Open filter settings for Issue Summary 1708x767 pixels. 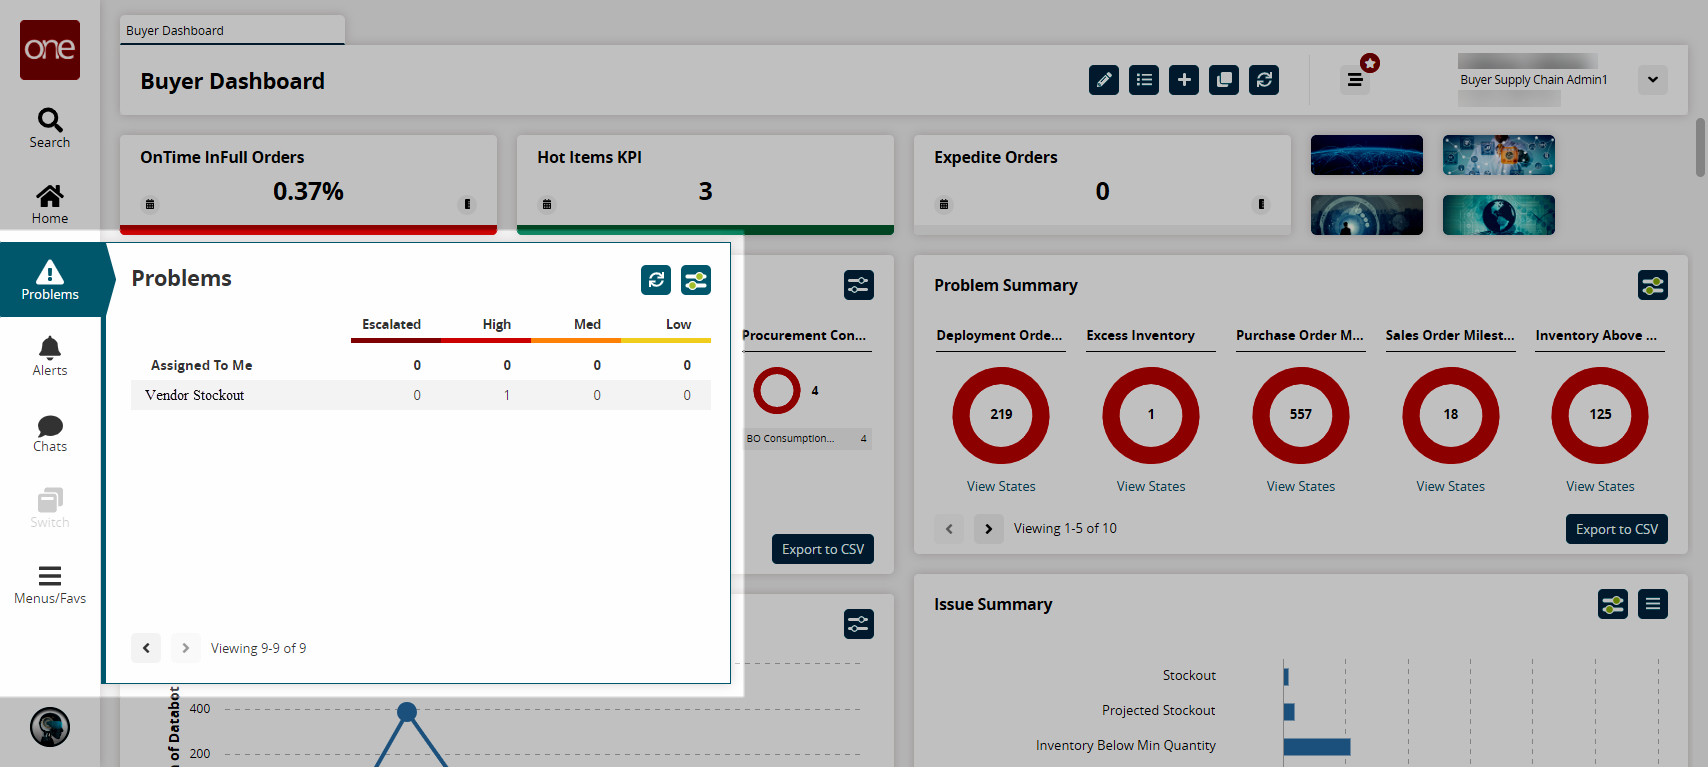(1613, 604)
